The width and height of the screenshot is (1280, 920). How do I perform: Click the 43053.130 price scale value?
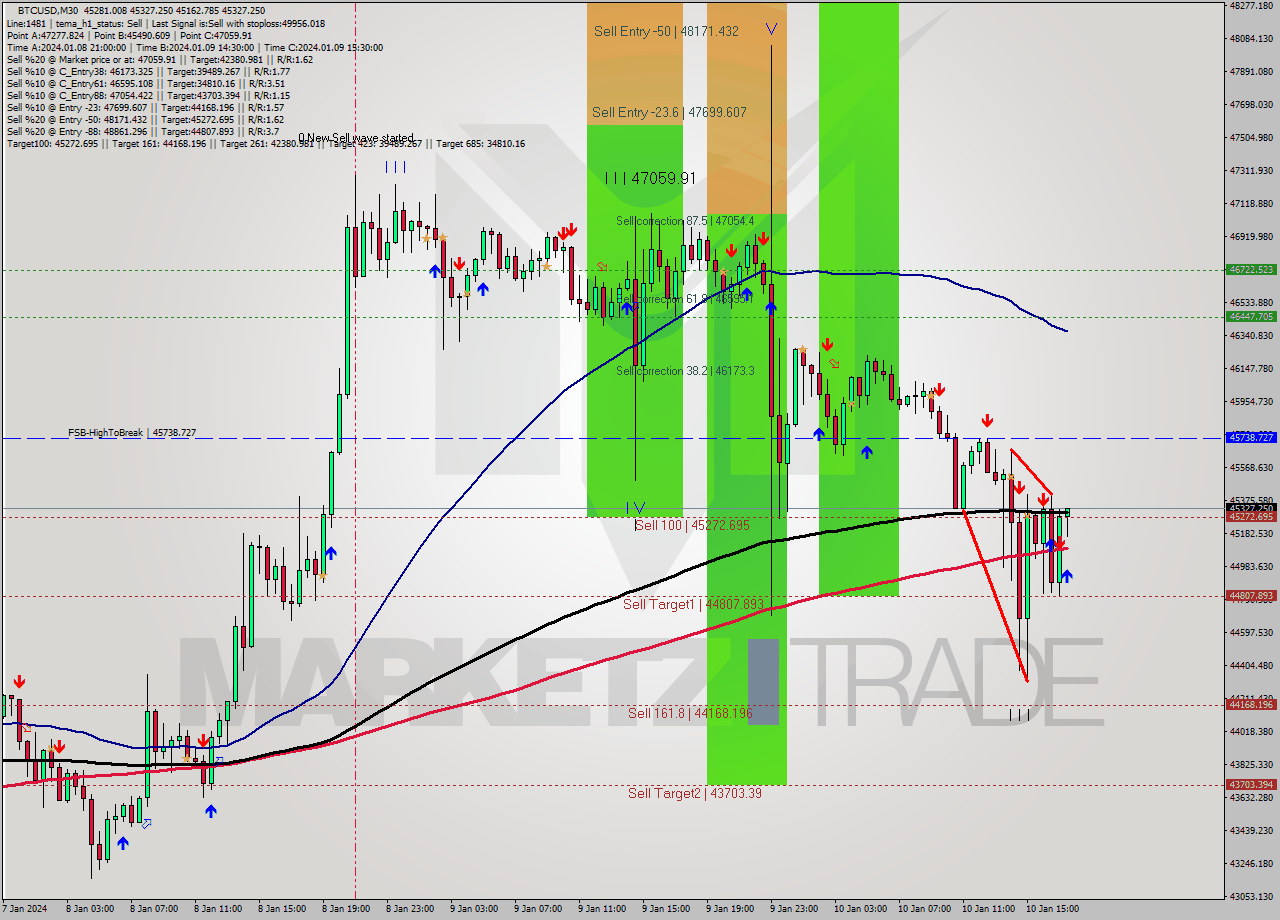pyautogui.click(x=1252, y=896)
